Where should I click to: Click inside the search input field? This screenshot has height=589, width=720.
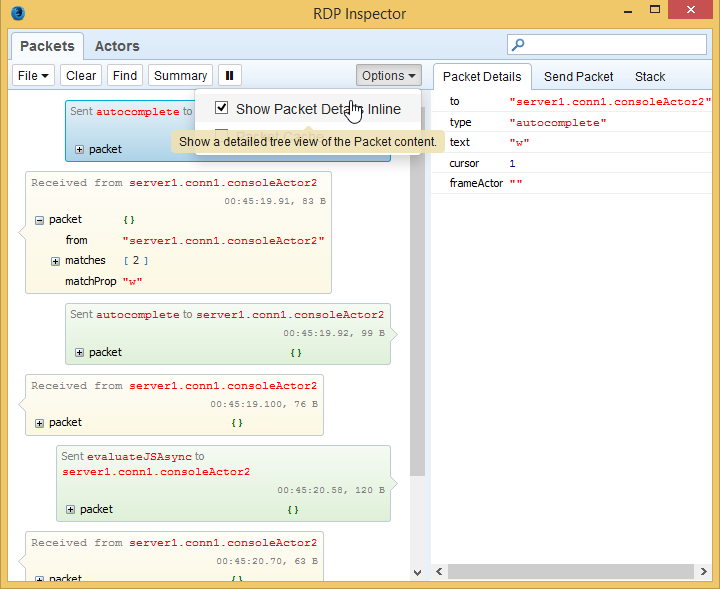[x=607, y=45]
